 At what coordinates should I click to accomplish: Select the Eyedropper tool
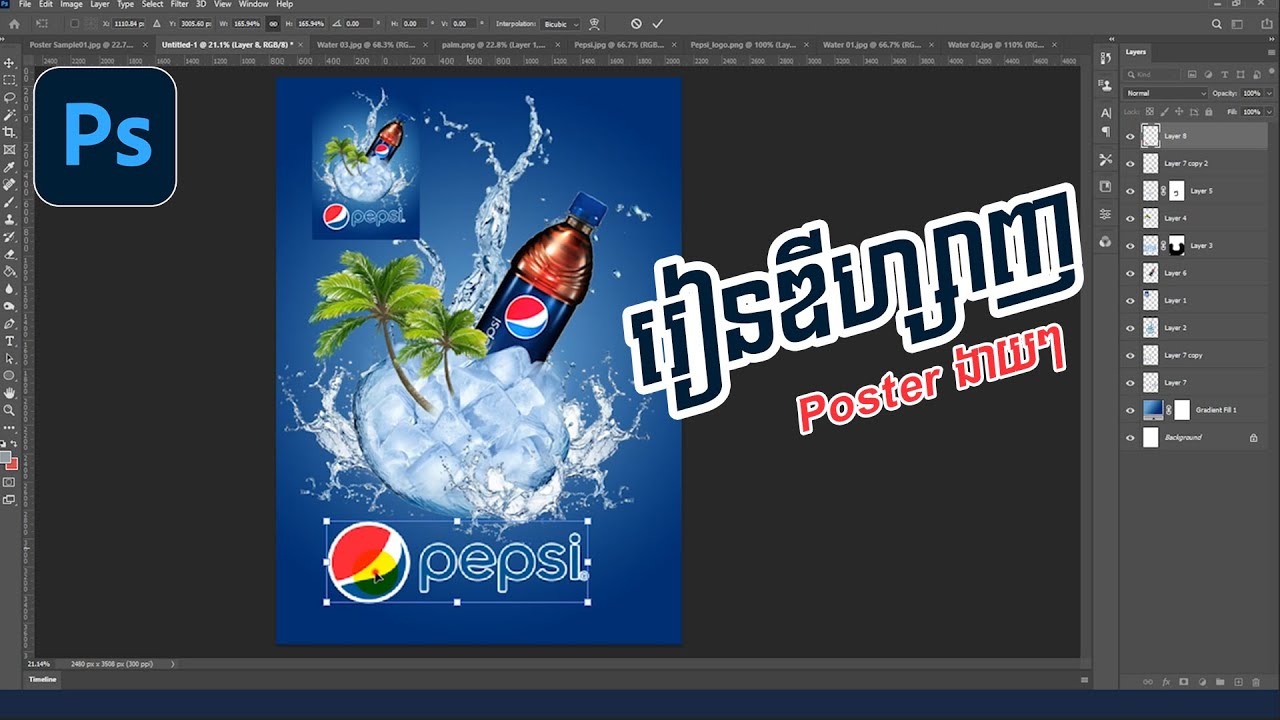(9, 167)
